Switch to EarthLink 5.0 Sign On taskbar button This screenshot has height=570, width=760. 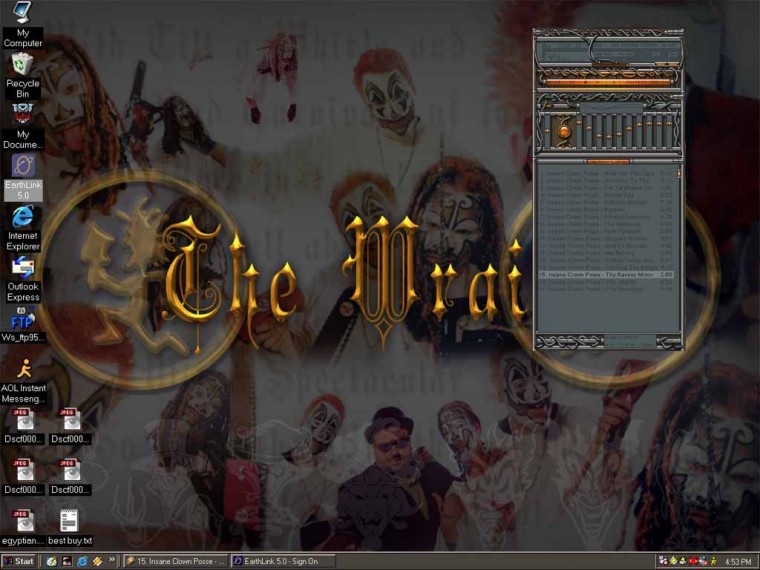coord(283,561)
